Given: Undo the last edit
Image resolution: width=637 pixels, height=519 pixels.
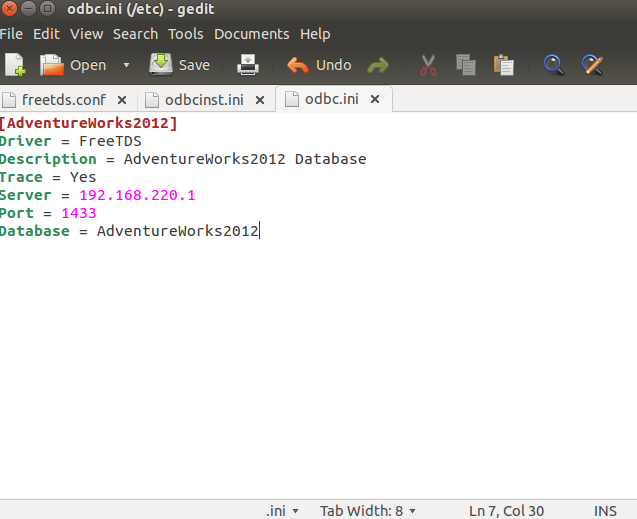Looking at the screenshot, I should [x=319, y=65].
